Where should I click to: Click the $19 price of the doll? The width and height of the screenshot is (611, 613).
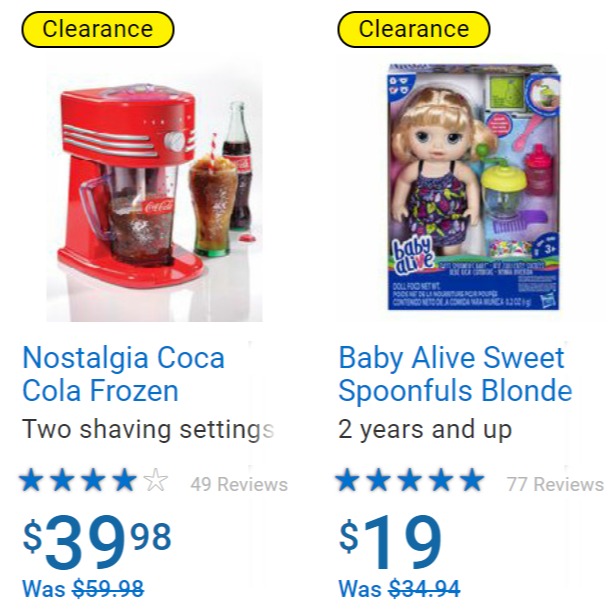click(x=391, y=541)
